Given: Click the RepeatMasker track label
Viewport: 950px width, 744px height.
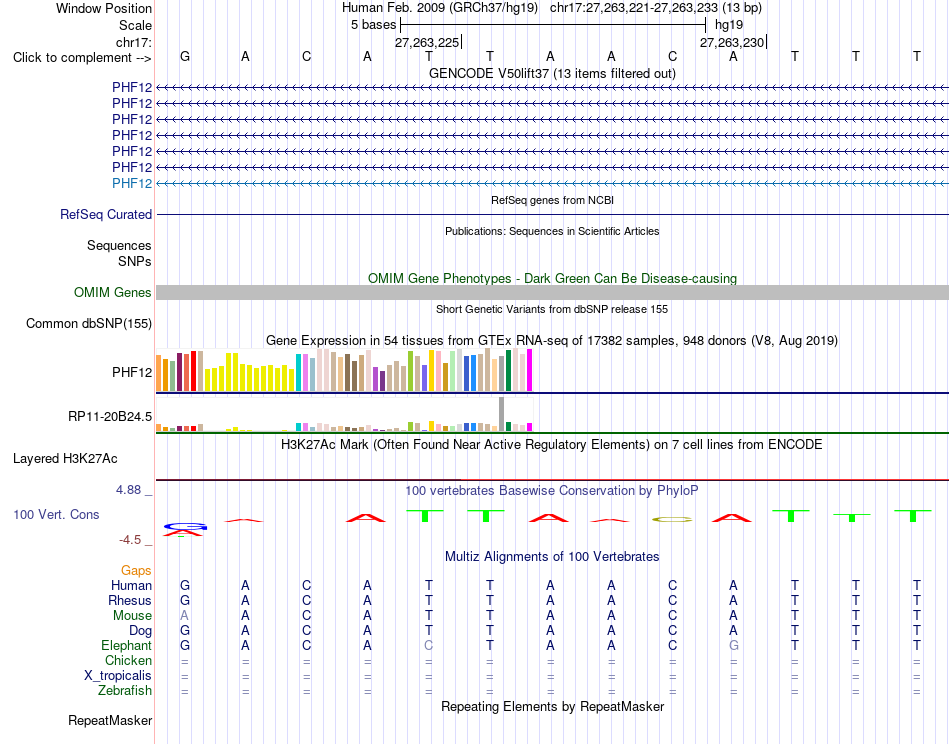Looking at the screenshot, I should coord(110,720).
